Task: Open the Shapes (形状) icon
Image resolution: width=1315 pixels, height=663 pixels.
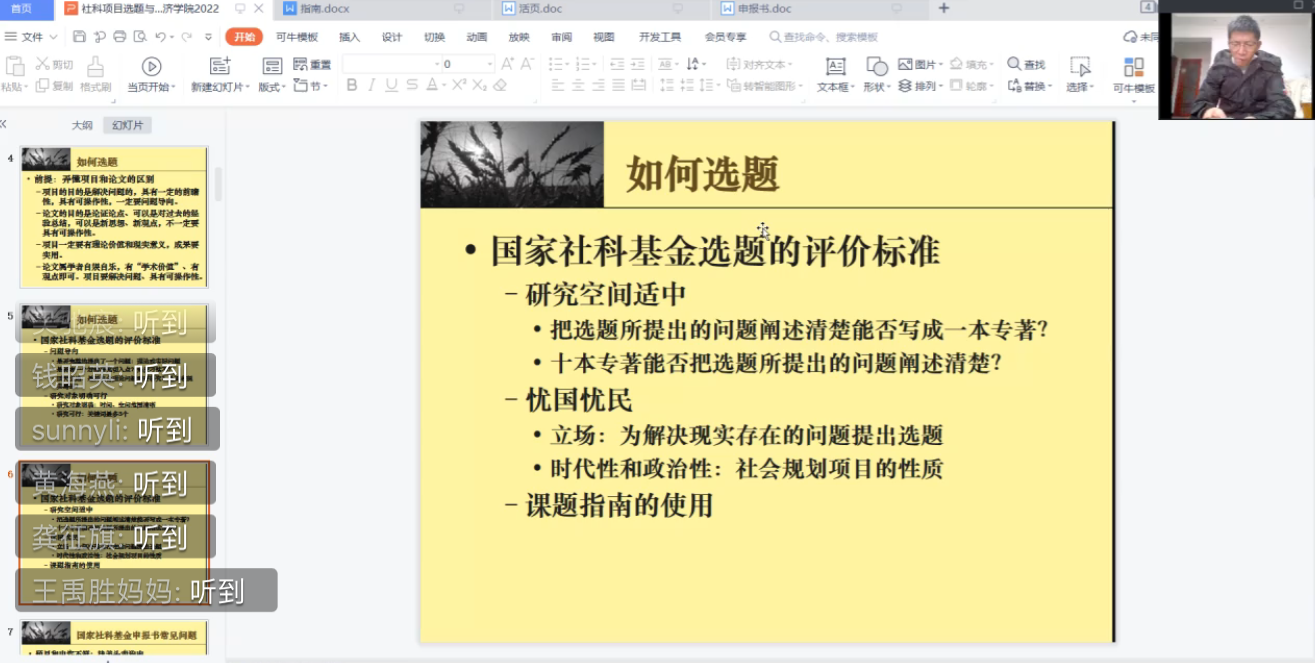Action: click(876, 66)
